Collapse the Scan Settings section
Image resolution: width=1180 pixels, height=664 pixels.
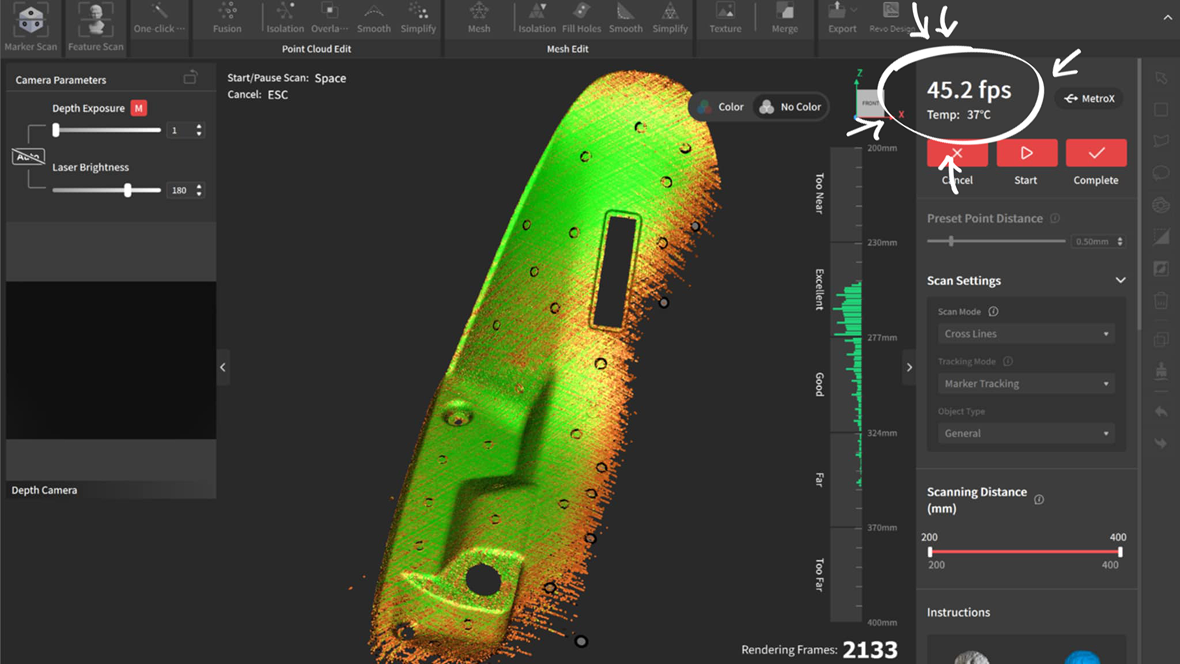pos(1120,281)
